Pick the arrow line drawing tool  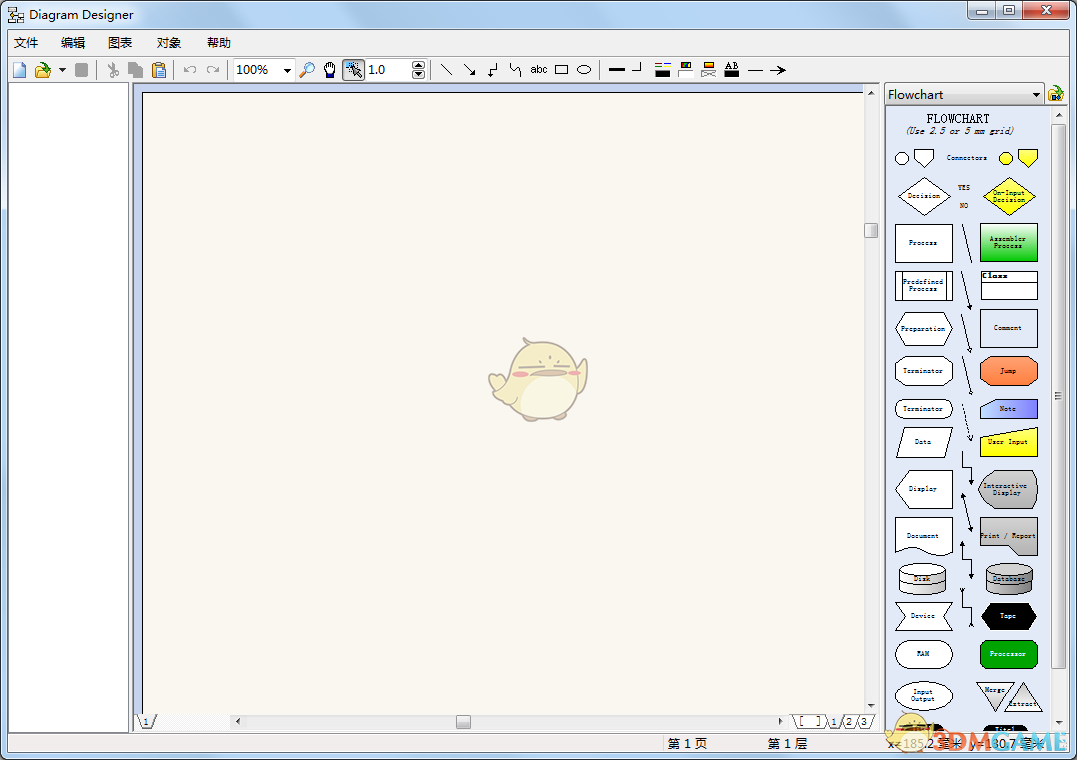point(469,70)
